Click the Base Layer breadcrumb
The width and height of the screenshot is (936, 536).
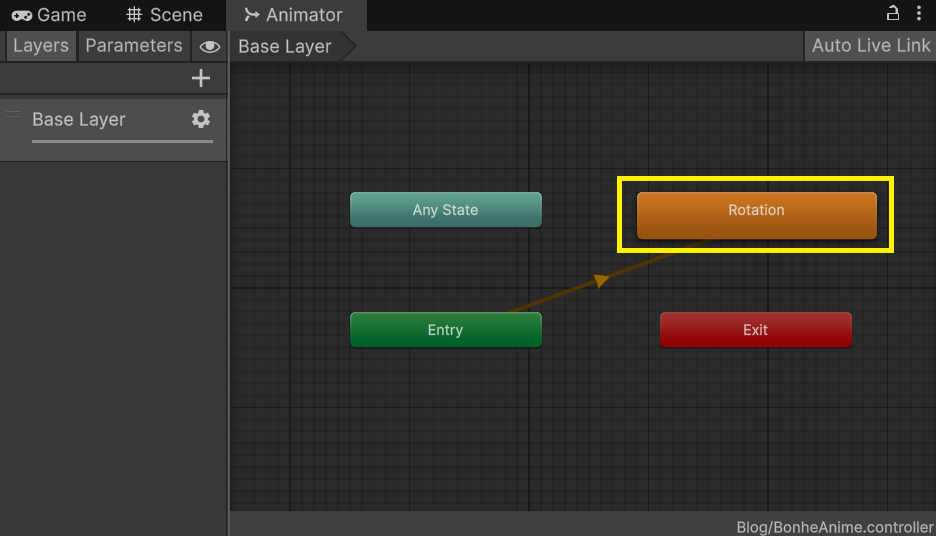click(x=285, y=47)
